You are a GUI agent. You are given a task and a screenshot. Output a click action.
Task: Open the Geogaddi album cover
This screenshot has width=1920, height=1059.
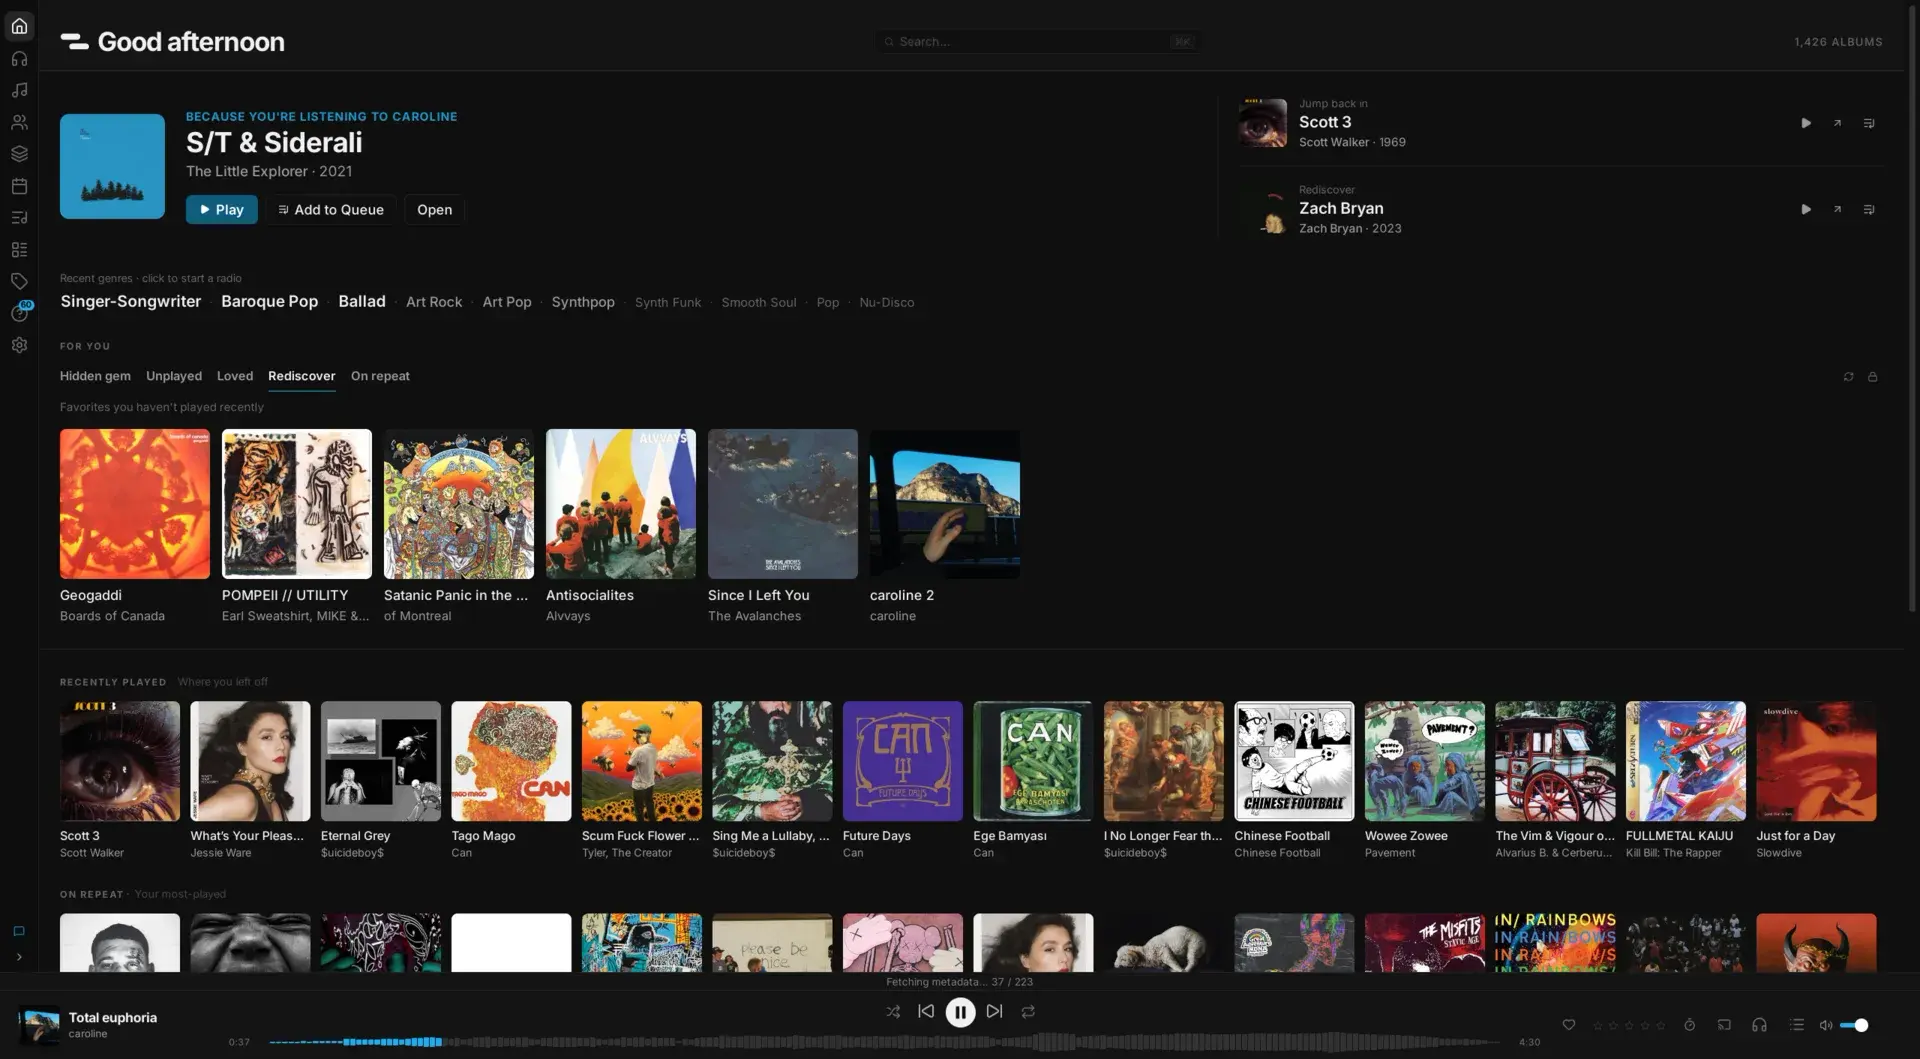coord(135,504)
